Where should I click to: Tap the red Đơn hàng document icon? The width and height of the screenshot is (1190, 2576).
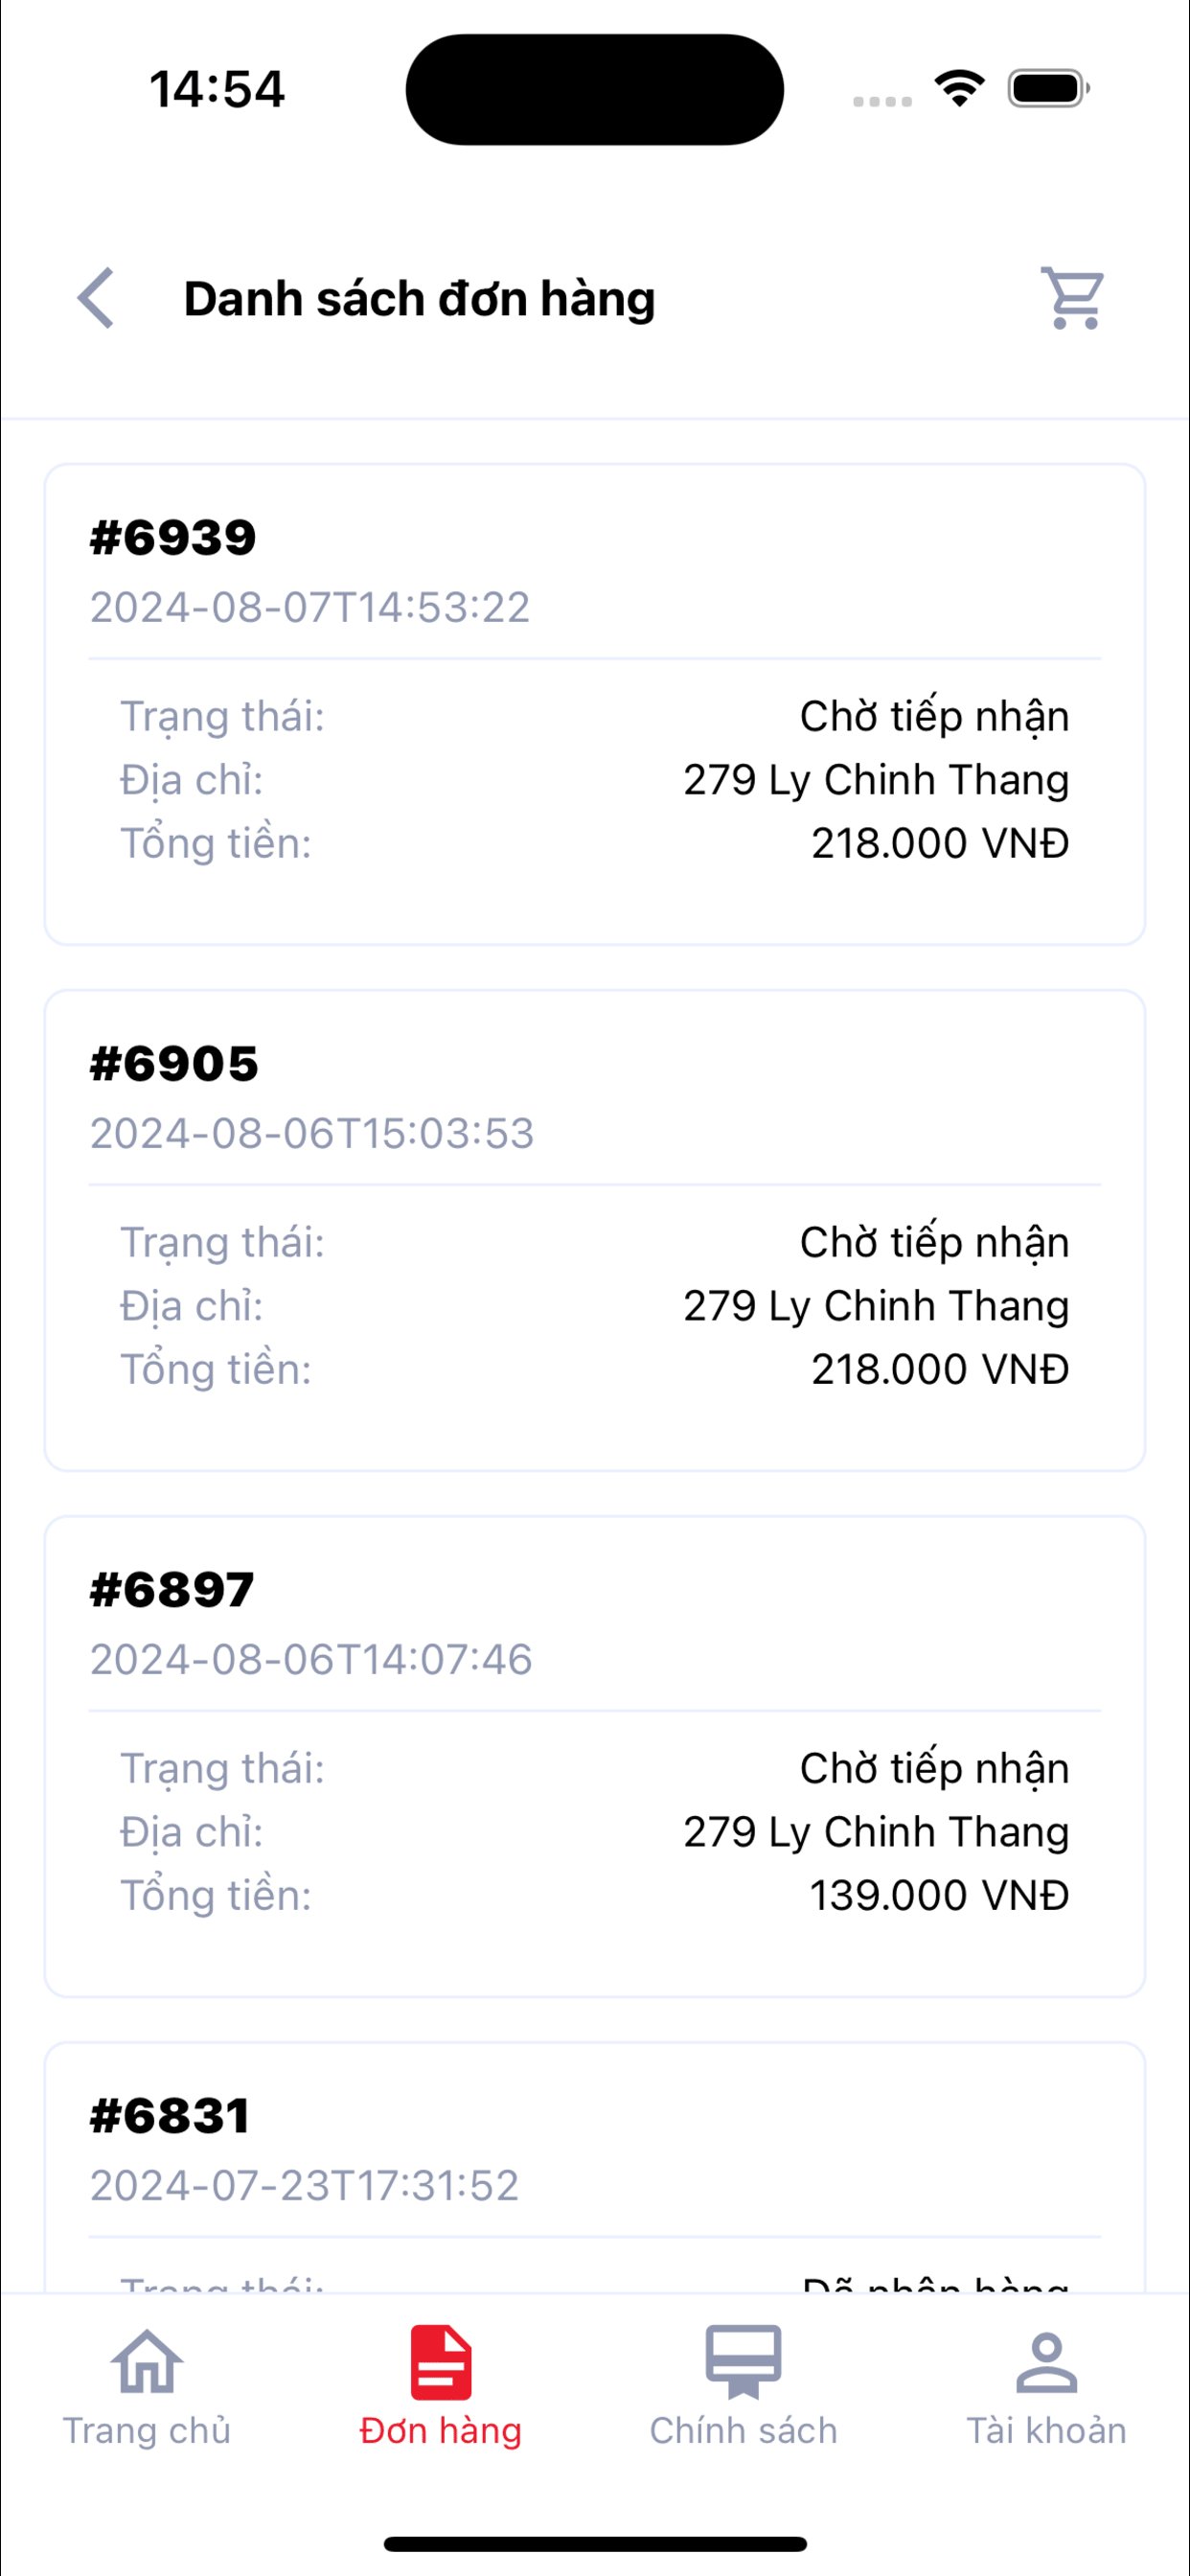tap(441, 2362)
